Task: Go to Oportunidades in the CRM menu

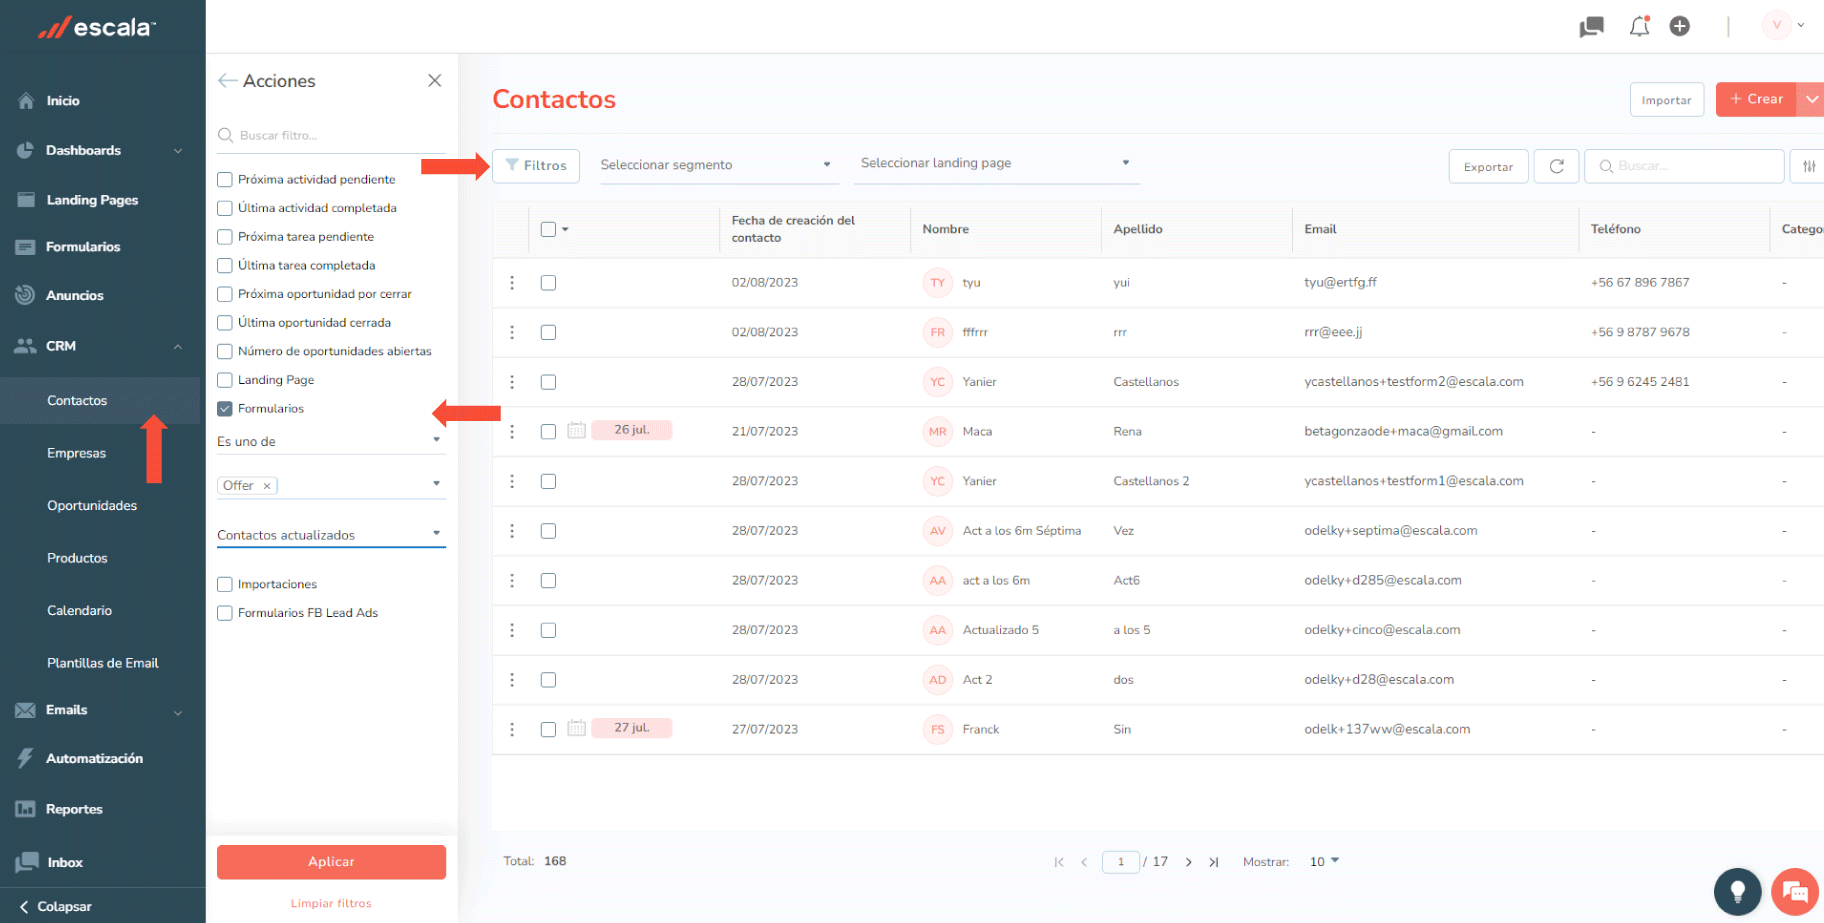Action: click(92, 506)
